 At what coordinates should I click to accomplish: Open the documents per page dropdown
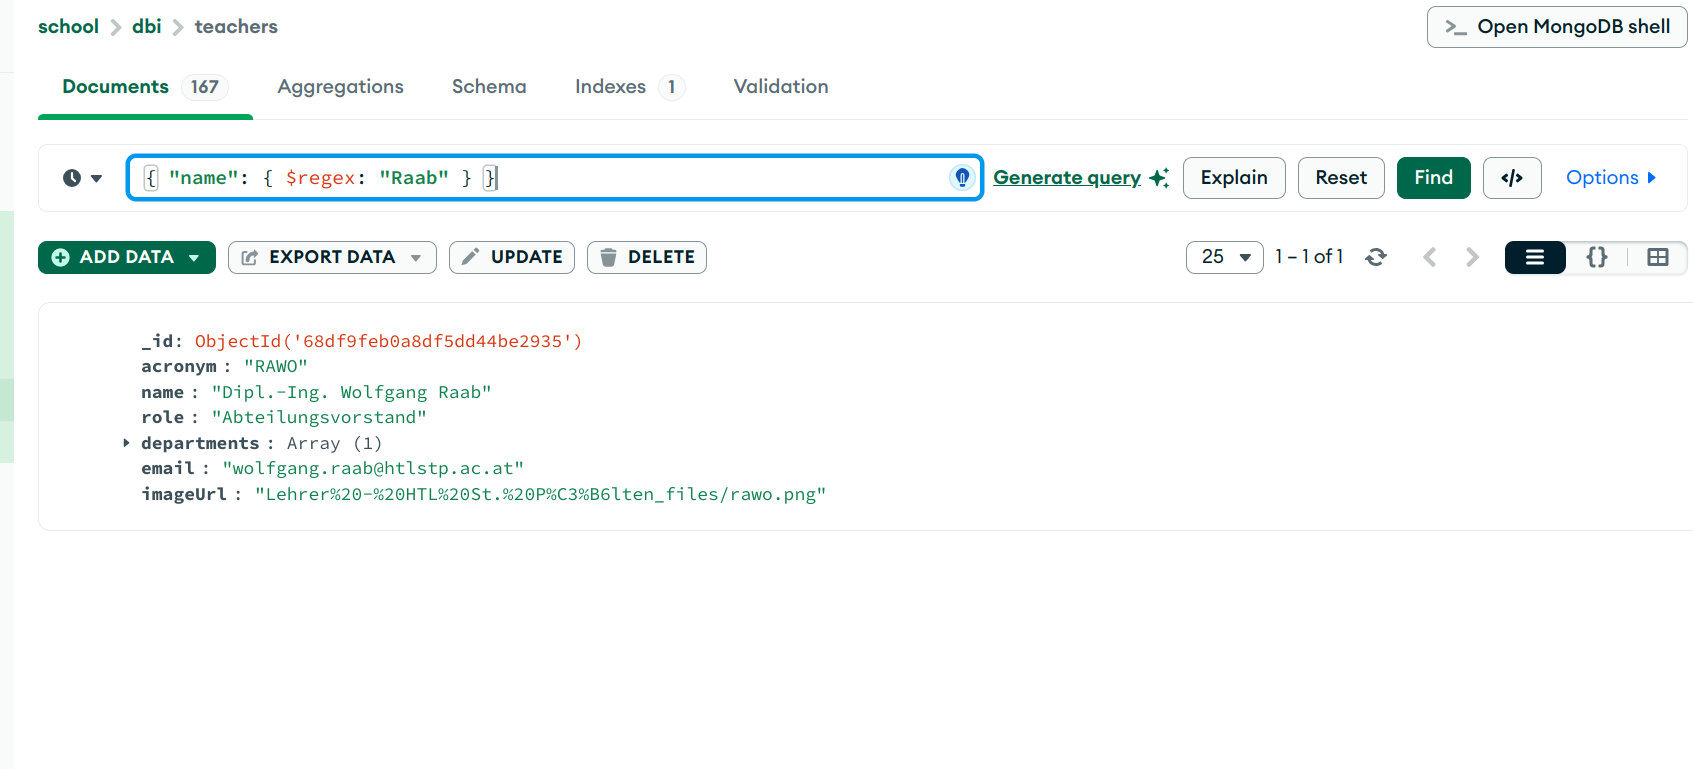pyautogui.click(x=1224, y=257)
